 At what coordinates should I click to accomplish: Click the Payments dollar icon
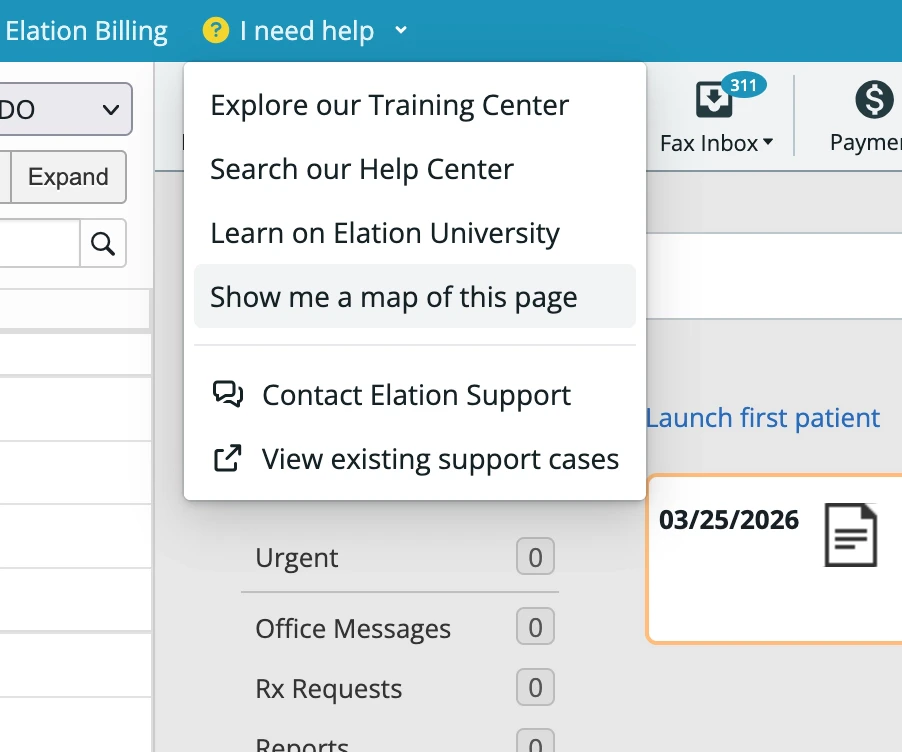(x=873, y=99)
